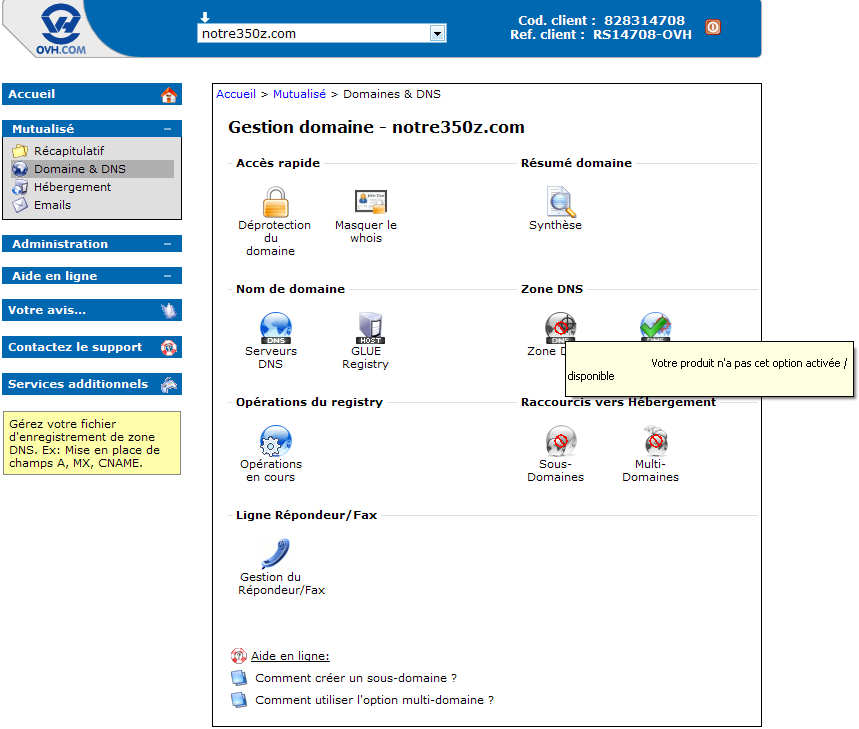
Task: Open Comment utiliser l'option multi-domaine ? guide
Action: (x=374, y=700)
